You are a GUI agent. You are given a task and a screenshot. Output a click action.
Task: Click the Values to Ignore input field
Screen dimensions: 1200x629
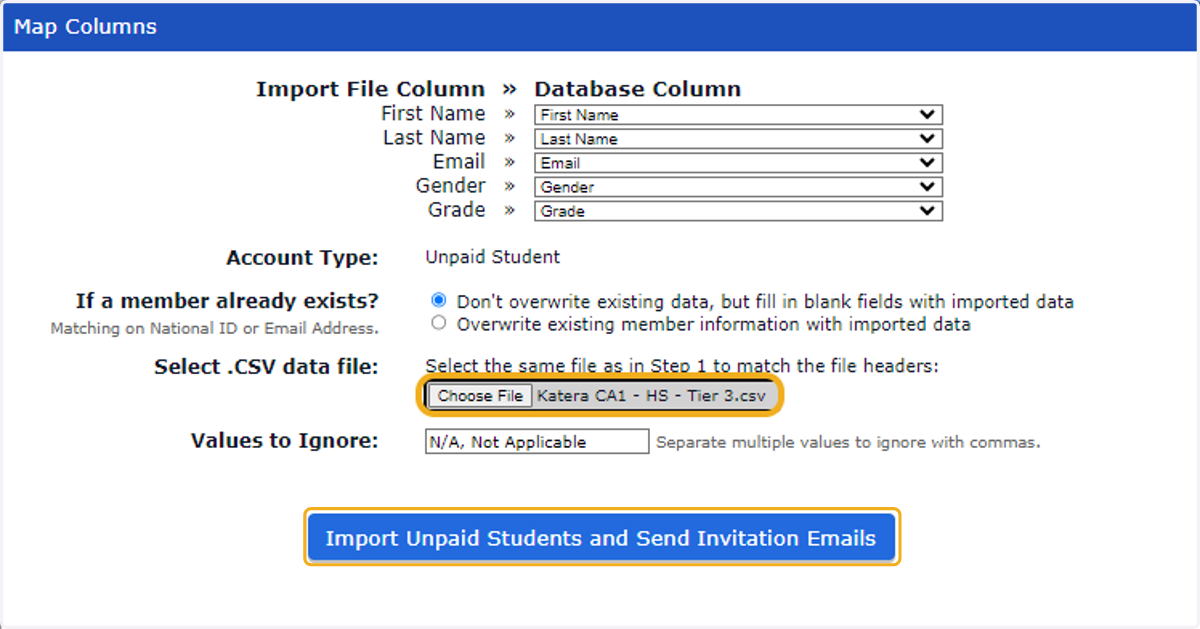[537, 441]
